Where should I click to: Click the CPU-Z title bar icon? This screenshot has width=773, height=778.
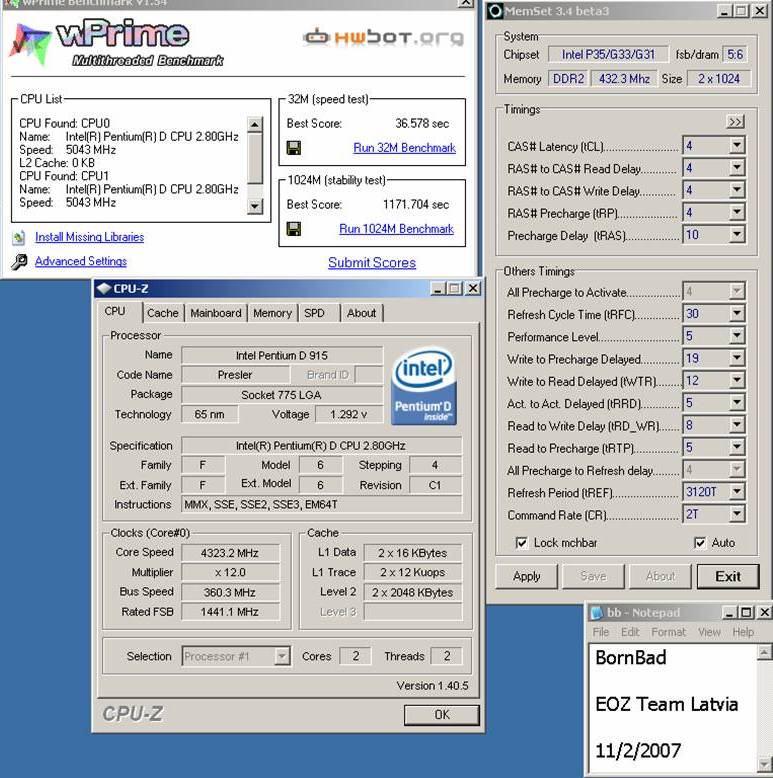[103, 289]
